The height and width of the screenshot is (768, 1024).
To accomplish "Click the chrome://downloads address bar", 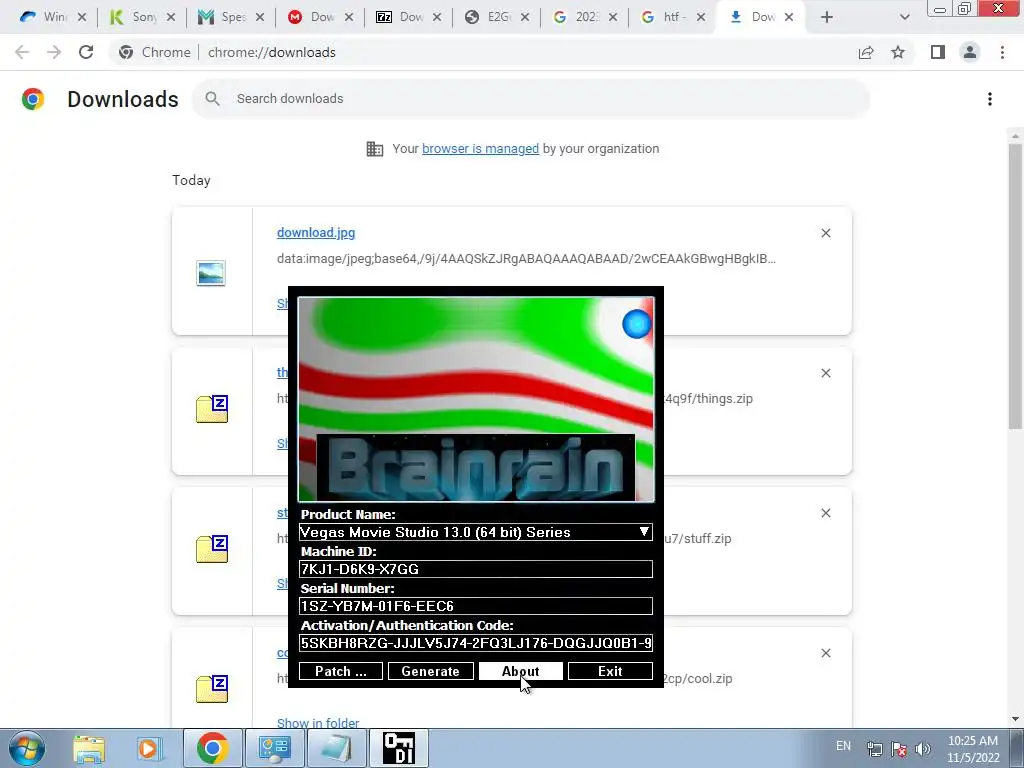I will [x=272, y=52].
